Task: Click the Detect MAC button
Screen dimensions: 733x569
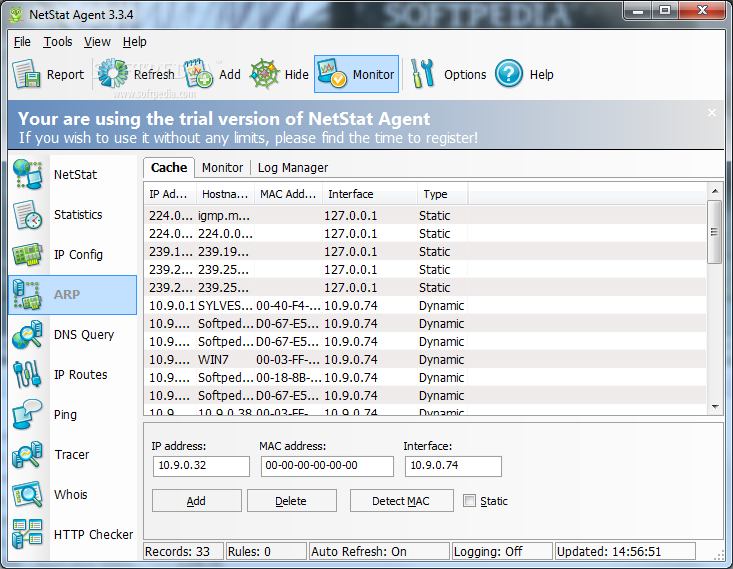Action: click(x=402, y=501)
